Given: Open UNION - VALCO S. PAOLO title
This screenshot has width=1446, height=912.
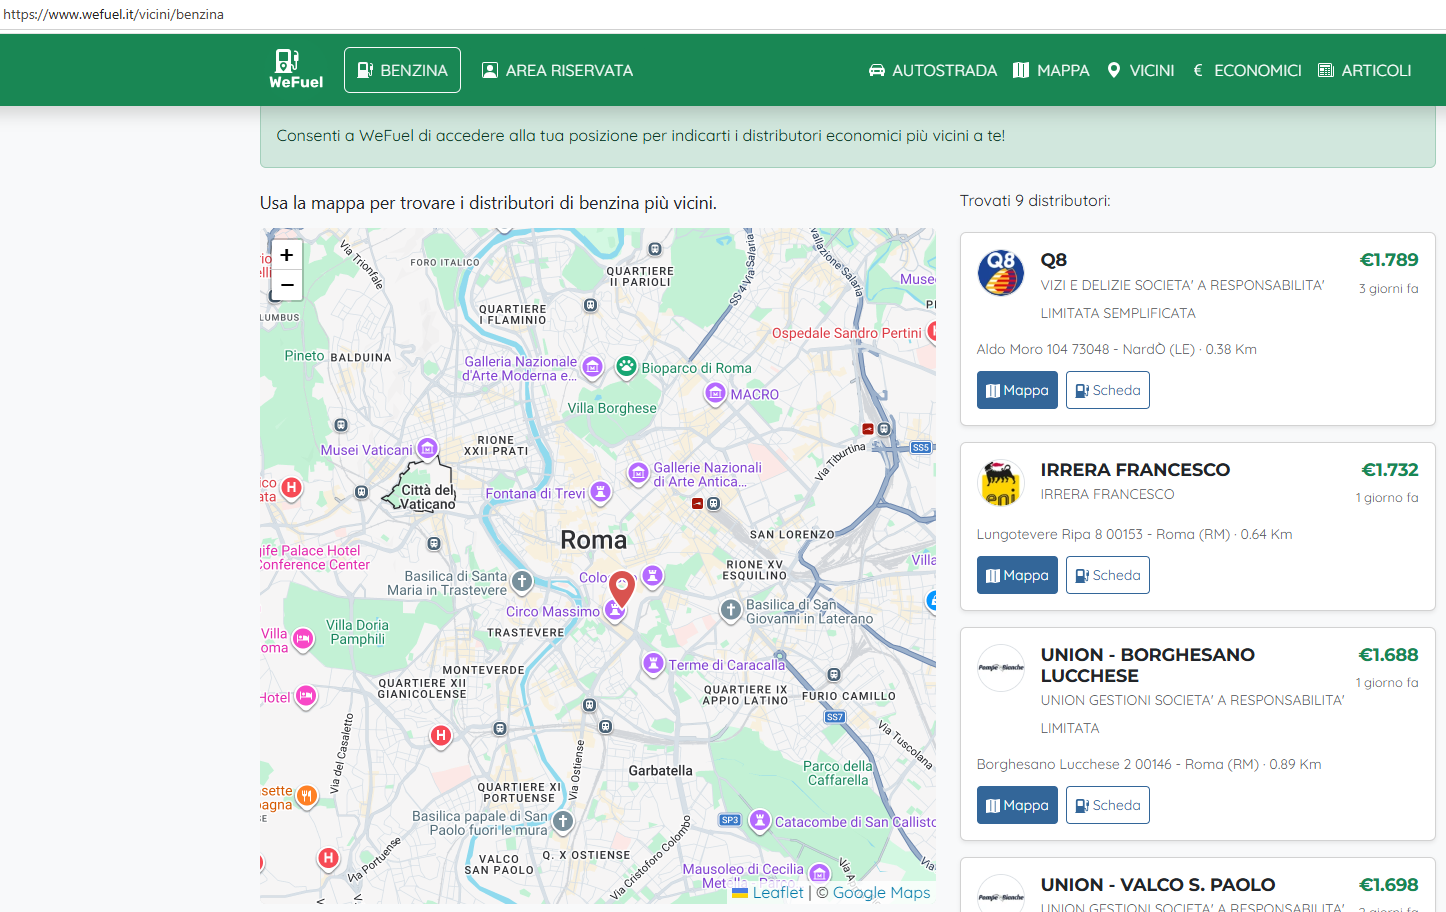Looking at the screenshot, I should 1158,885.
